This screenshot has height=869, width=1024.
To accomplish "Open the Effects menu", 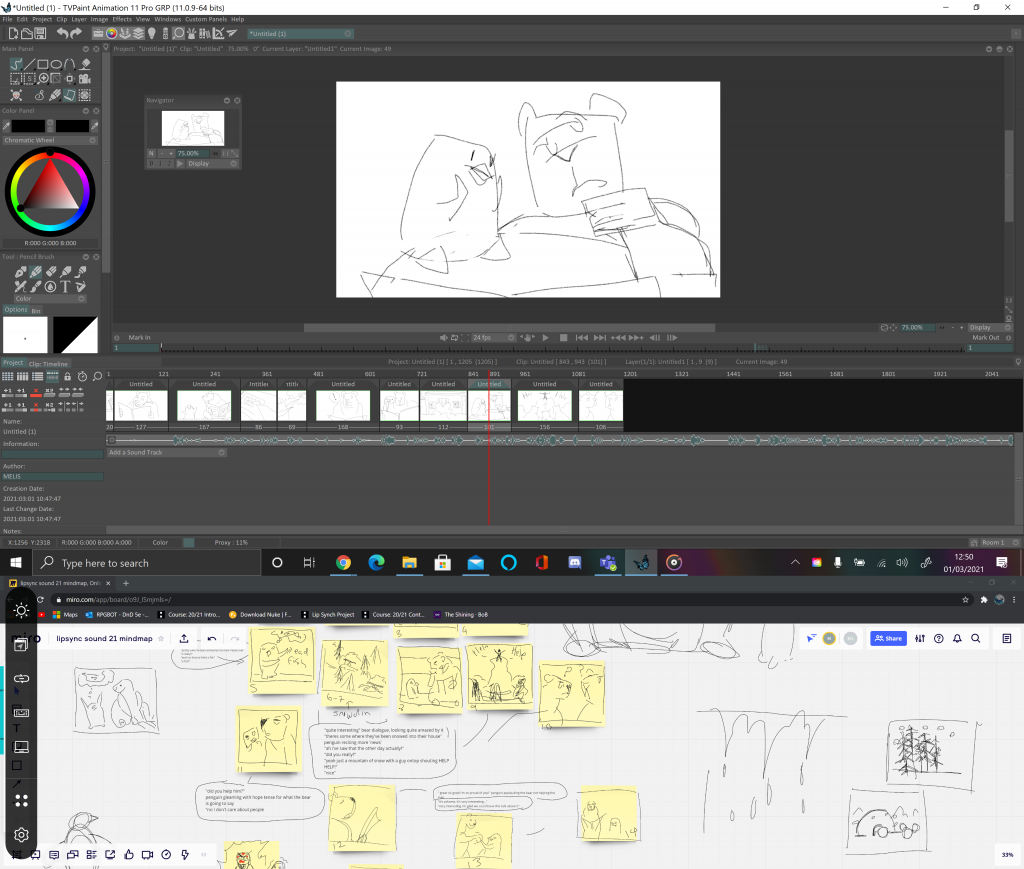I will (121, 20).
